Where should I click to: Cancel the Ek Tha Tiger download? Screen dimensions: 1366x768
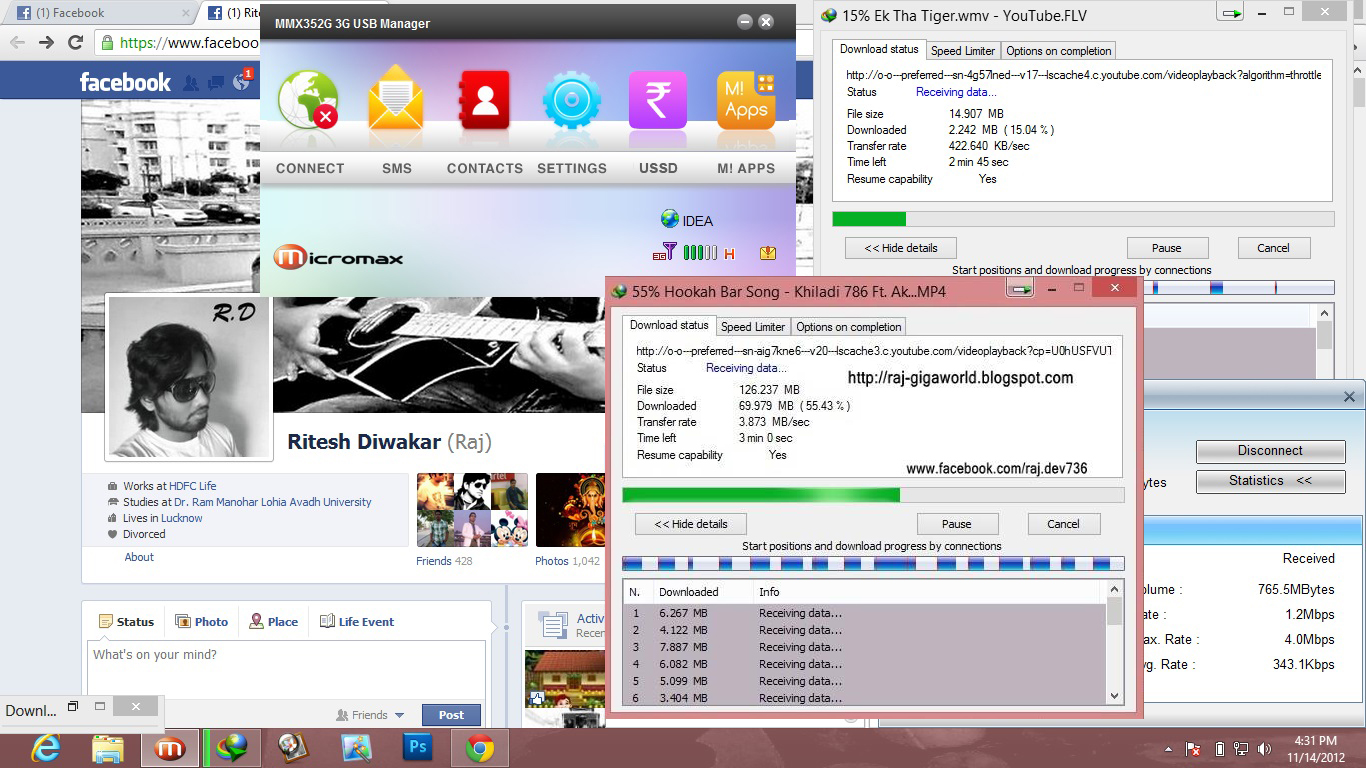click(x=1274, y=248)
